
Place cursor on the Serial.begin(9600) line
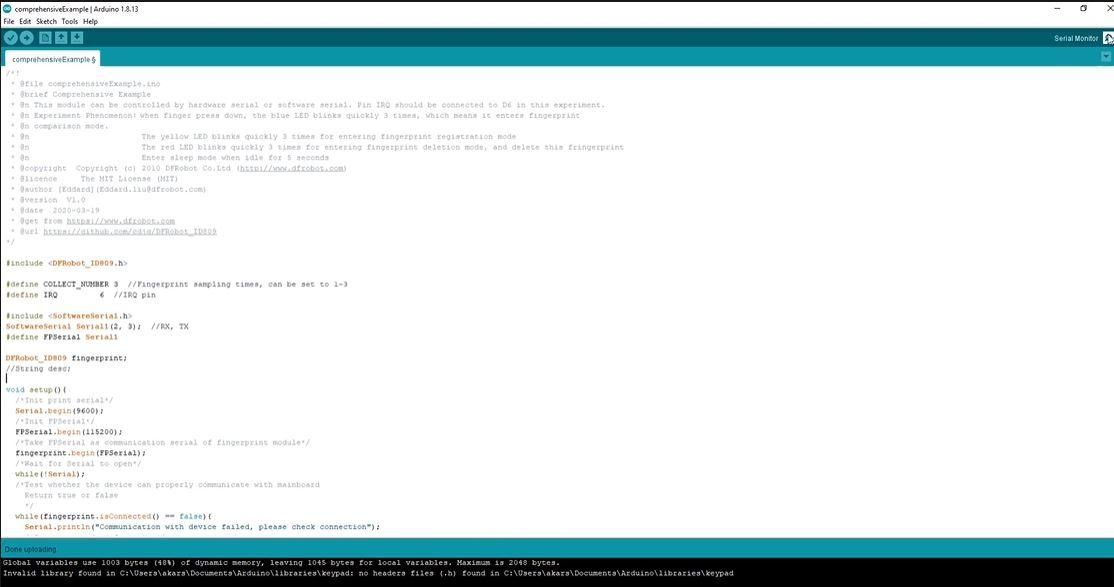pyautogui.click(x=60, y=410)
